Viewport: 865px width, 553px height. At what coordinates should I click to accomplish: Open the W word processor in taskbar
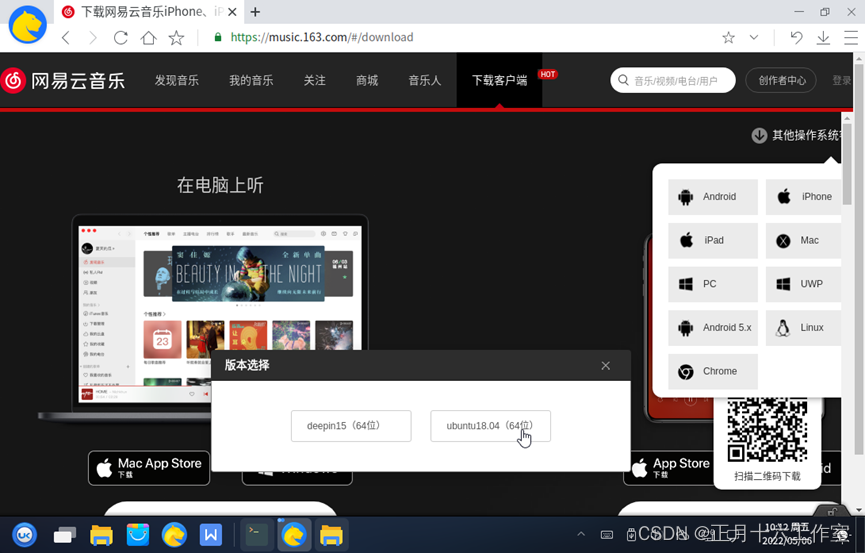(211, 535)
